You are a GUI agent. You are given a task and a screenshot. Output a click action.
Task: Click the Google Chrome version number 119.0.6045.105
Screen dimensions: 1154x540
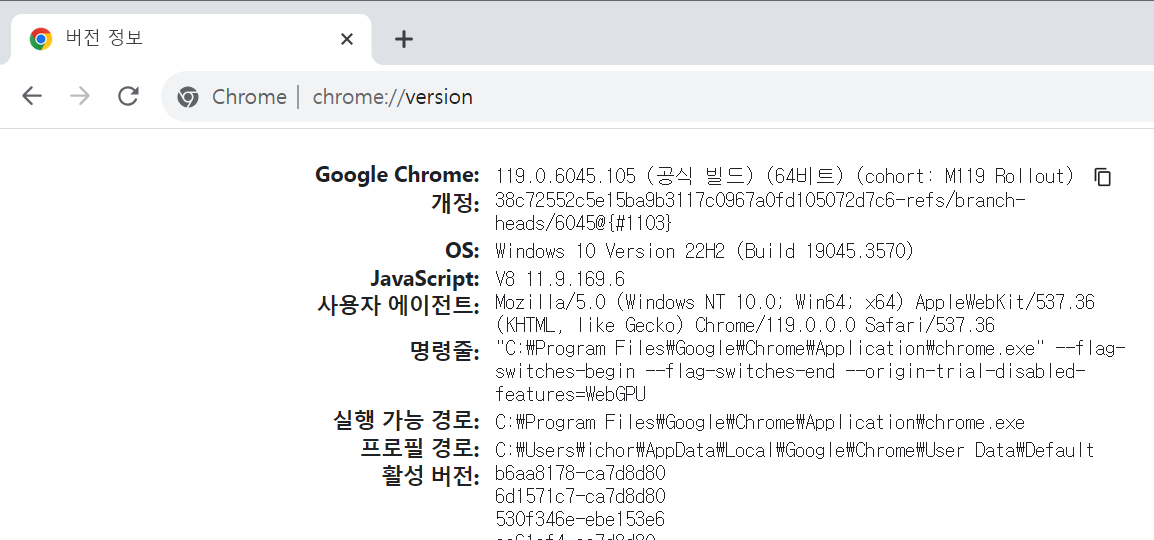[565, 177]
